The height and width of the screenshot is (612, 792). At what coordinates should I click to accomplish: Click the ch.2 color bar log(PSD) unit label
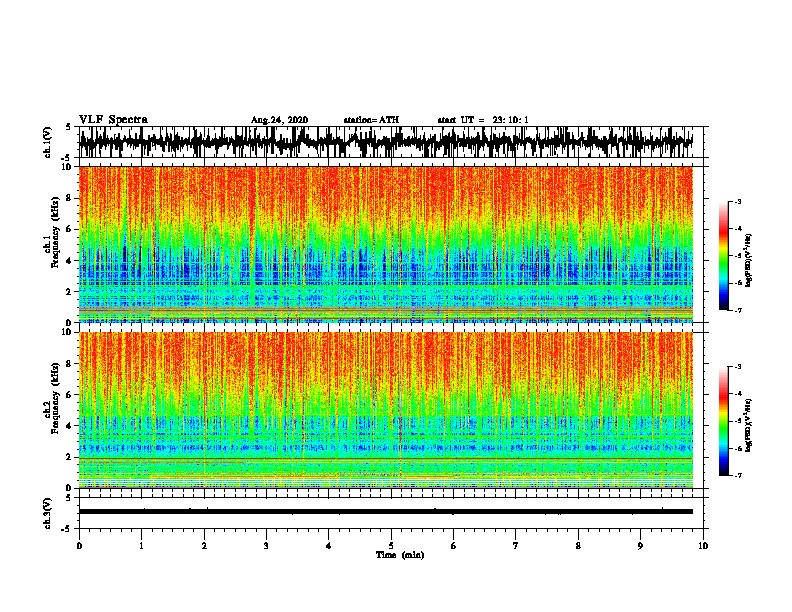click(x=749, y=425)
